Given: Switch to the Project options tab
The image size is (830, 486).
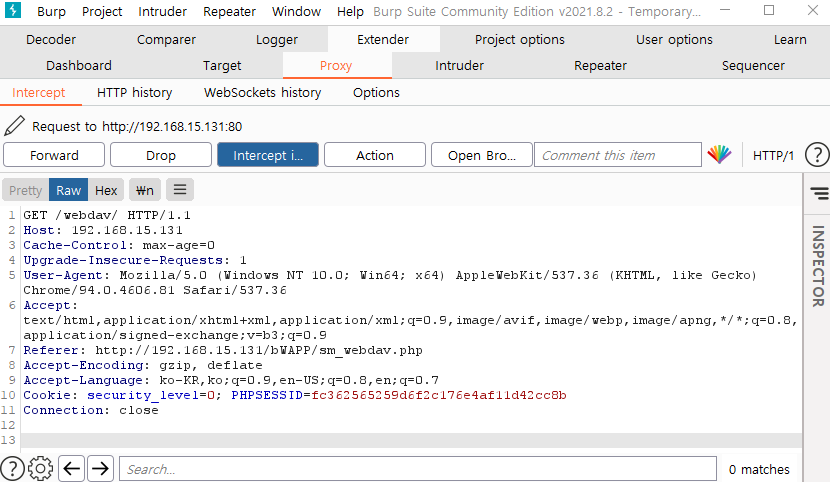Looking at the screenshot, I should pos(520,40).
